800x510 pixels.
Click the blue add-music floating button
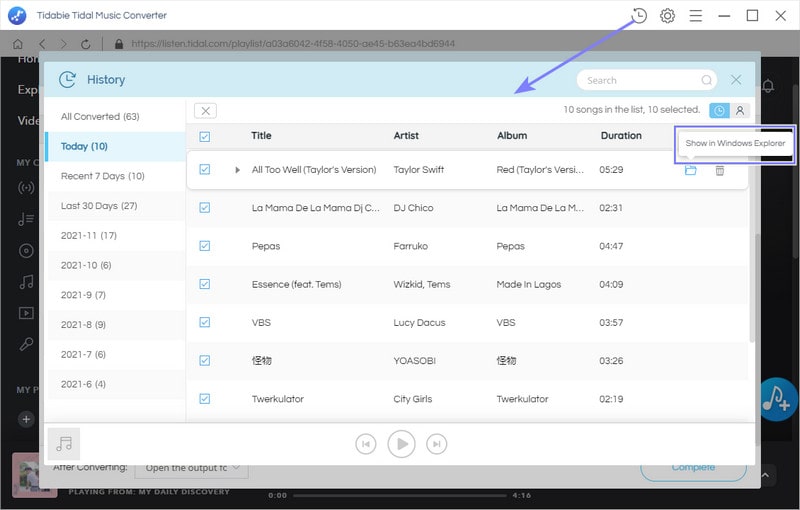tap(777, 399)
